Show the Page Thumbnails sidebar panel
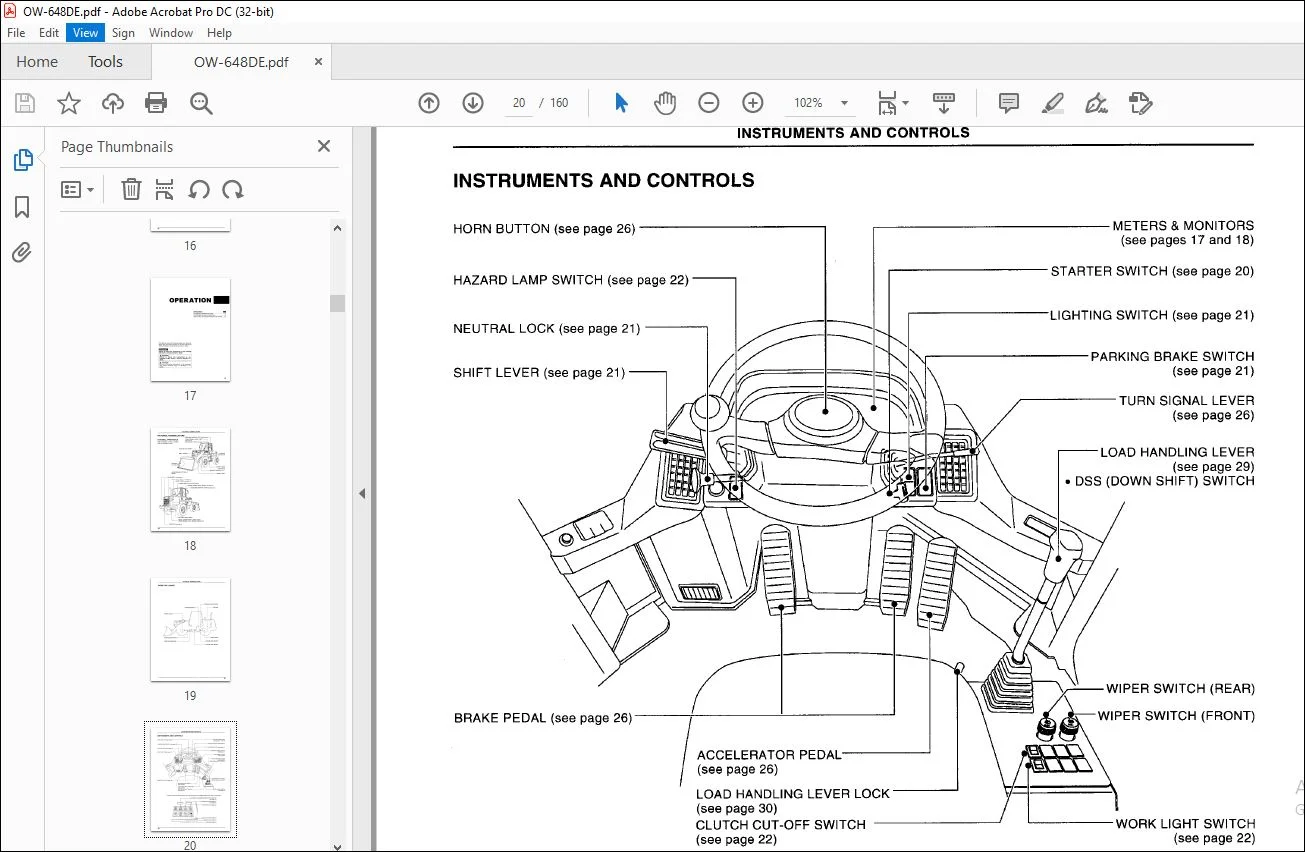Screen dimensions: 1305x852 22,160
